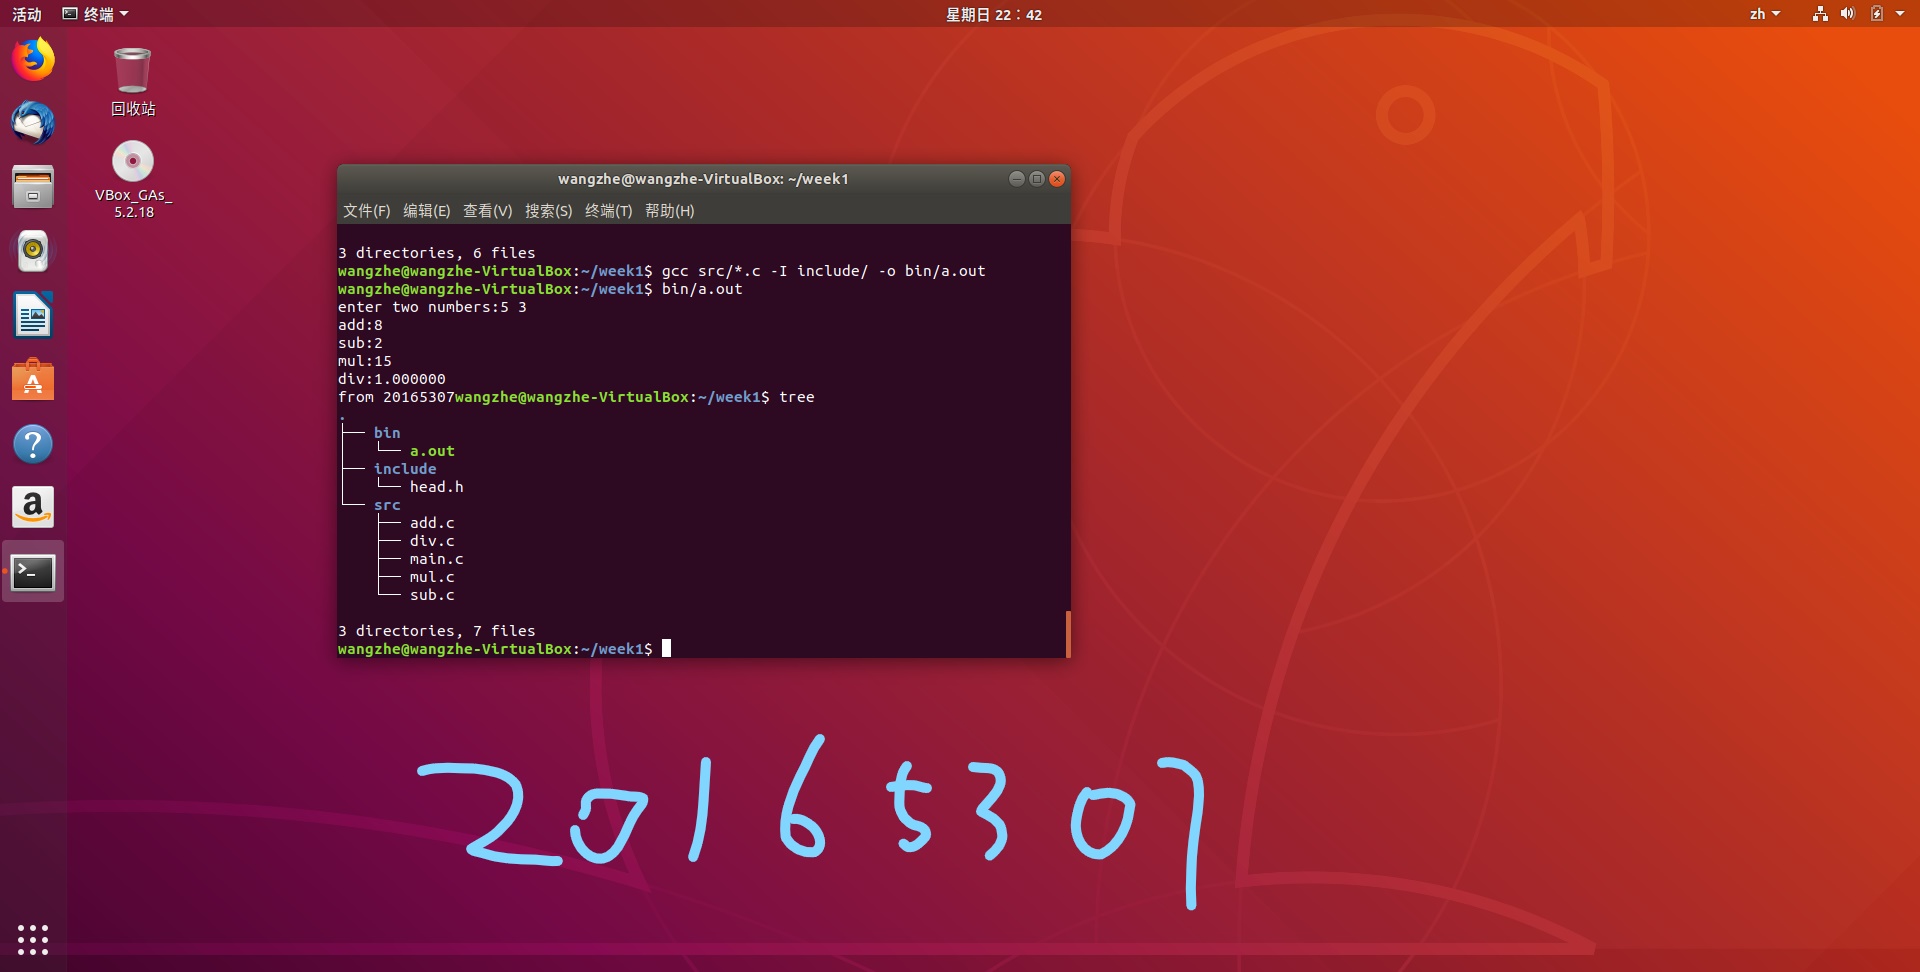Open the system menu arrow
This screenshot has width=1920, height=972.
(1900, 14)
